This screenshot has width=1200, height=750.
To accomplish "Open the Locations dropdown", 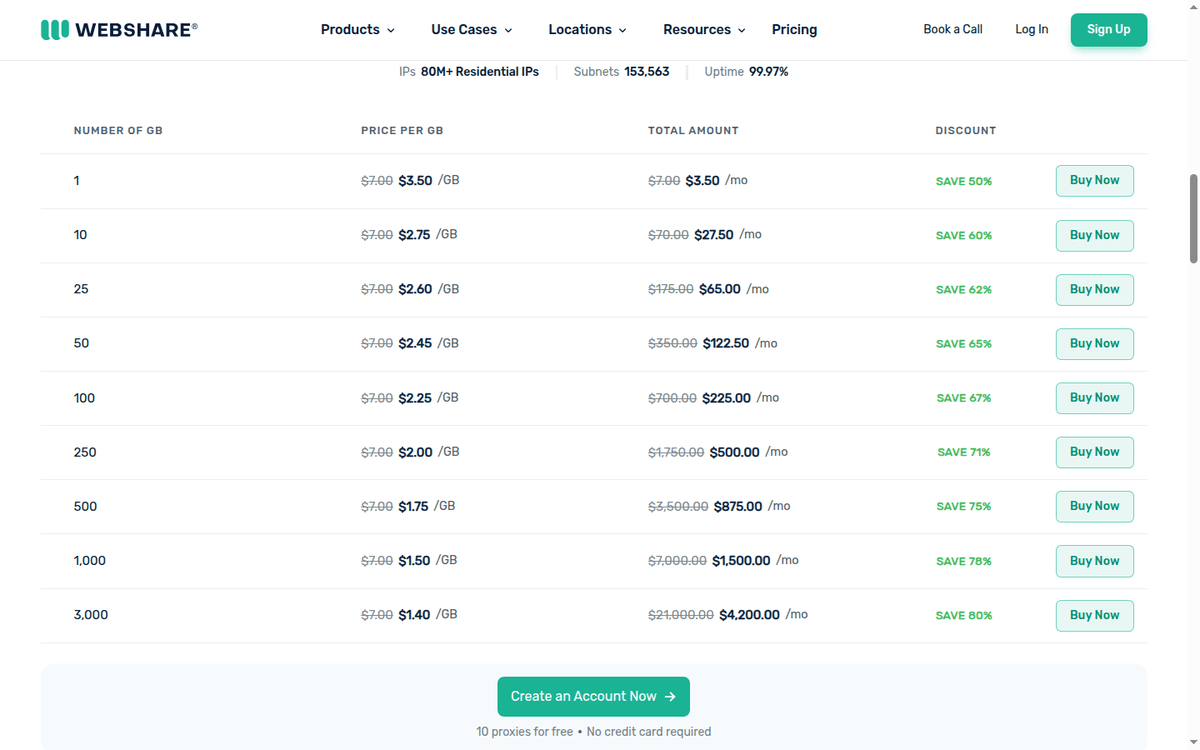I will (587, 30).
